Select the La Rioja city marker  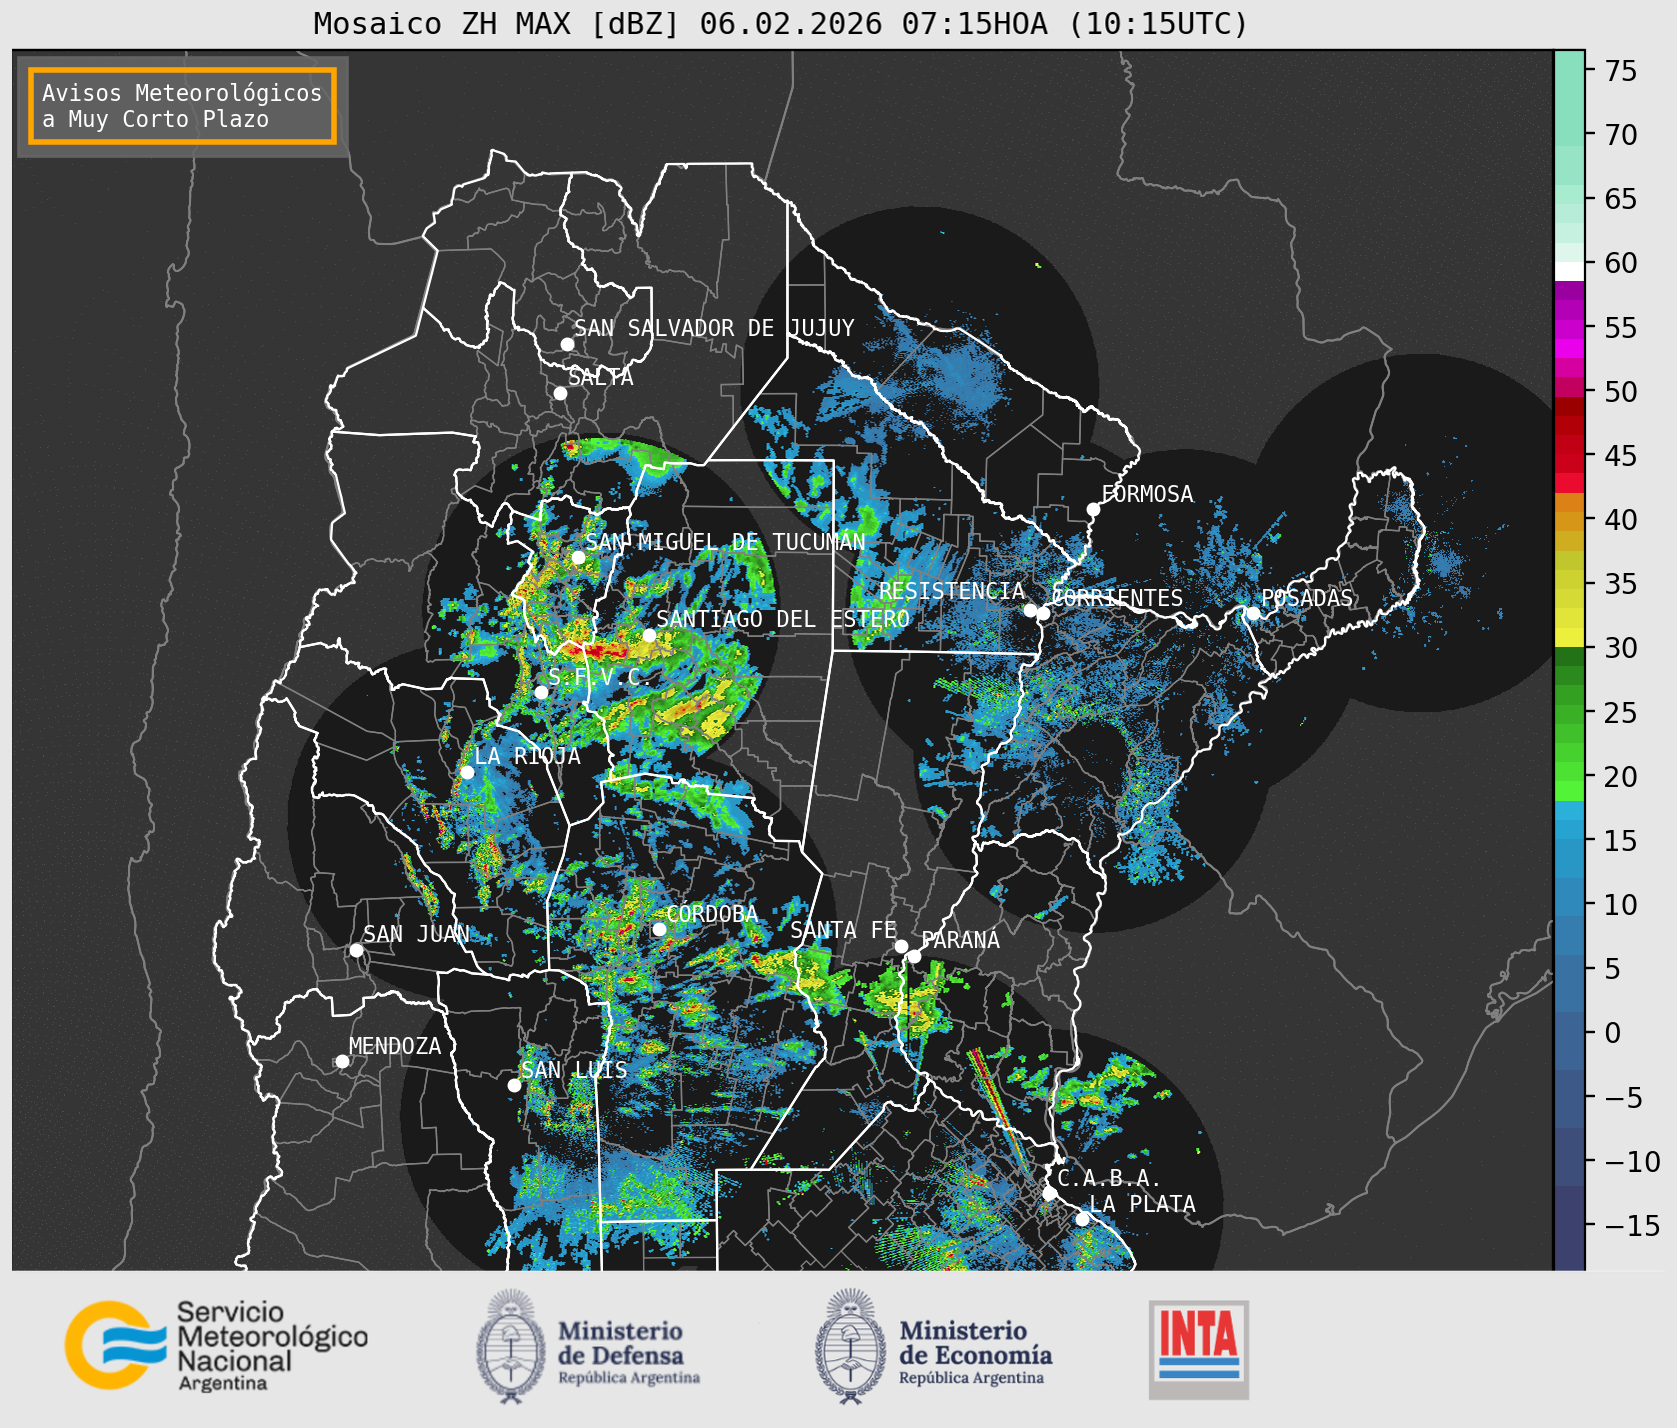(x=467, y=772)
